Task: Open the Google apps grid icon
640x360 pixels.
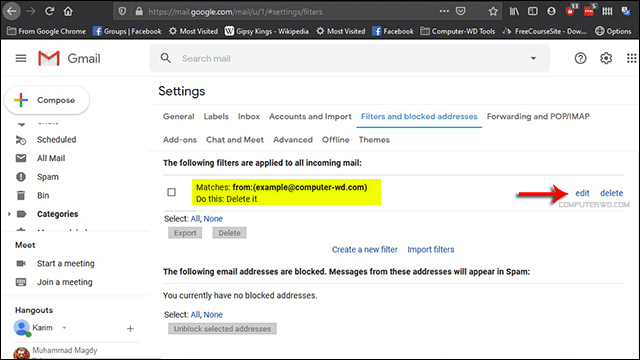Action: coord(631,58)
